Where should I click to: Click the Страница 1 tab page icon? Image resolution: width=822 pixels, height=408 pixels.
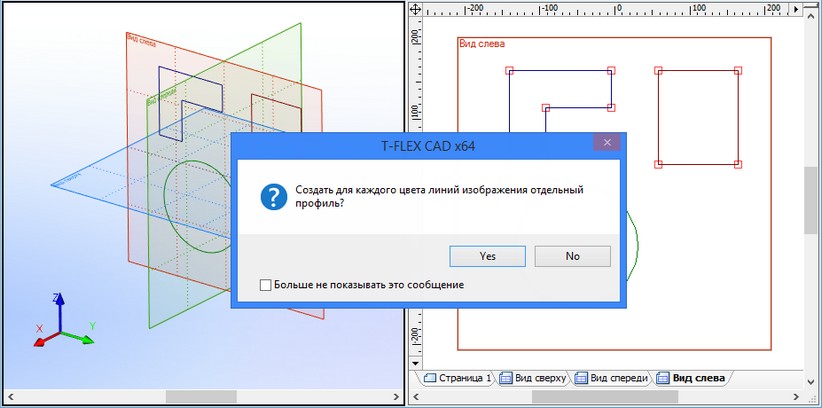pyautogui.click(x=430, y=378)
